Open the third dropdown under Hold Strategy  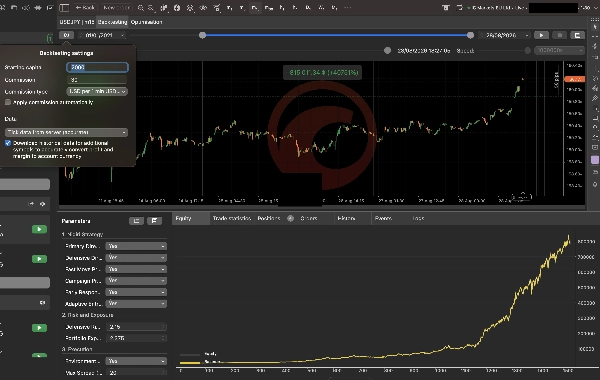pos(136,269)
